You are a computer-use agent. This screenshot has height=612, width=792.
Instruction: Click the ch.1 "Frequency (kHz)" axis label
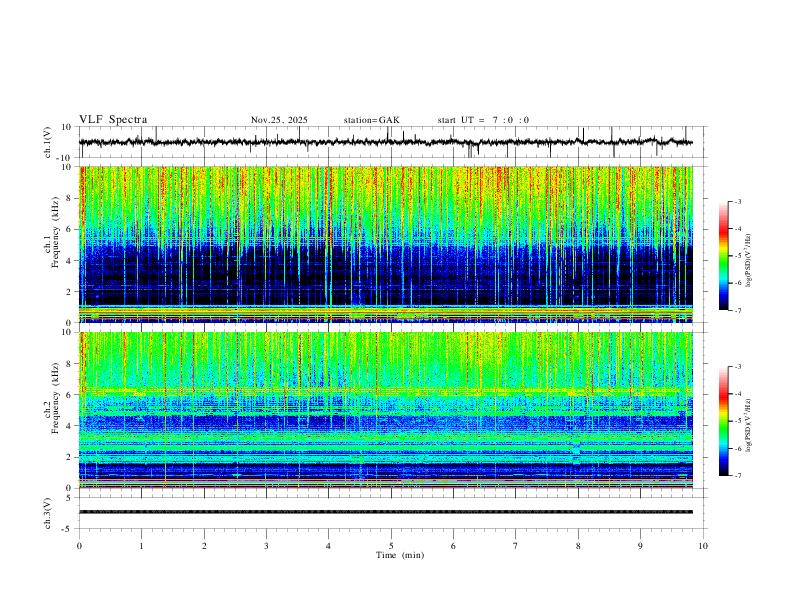click(55, 232)
